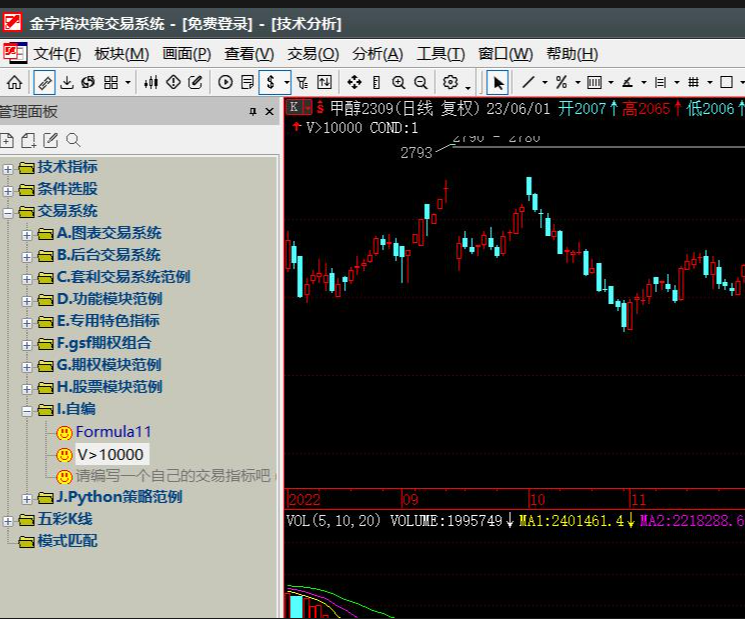Collapse the 交易系统 folder
745x619 pixels.
pos(8,213)
